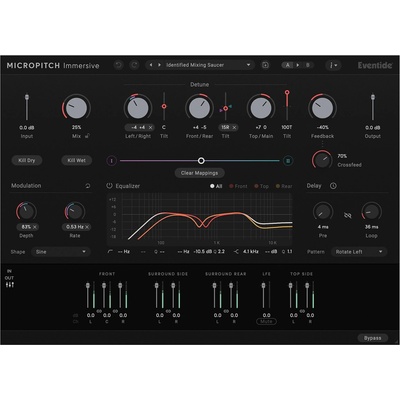Load the previous preset with left arrow
The height and width of the screenshot is (400, 400).
click(151, 65)
